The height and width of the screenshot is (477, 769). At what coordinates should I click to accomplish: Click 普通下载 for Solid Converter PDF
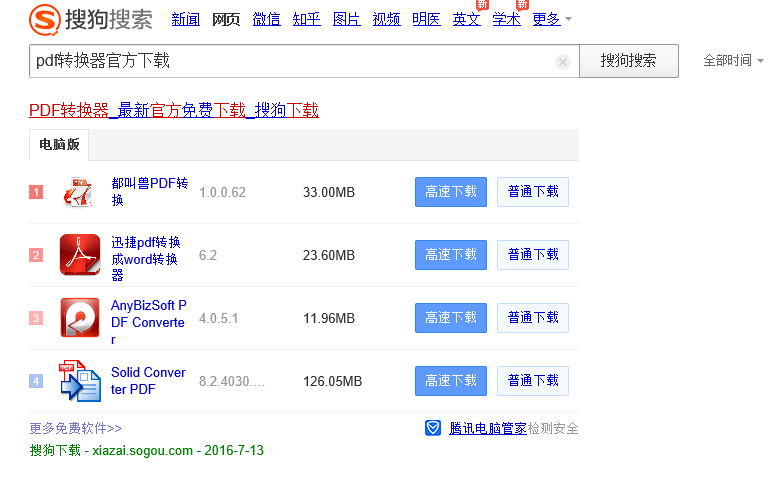[533, 381]
